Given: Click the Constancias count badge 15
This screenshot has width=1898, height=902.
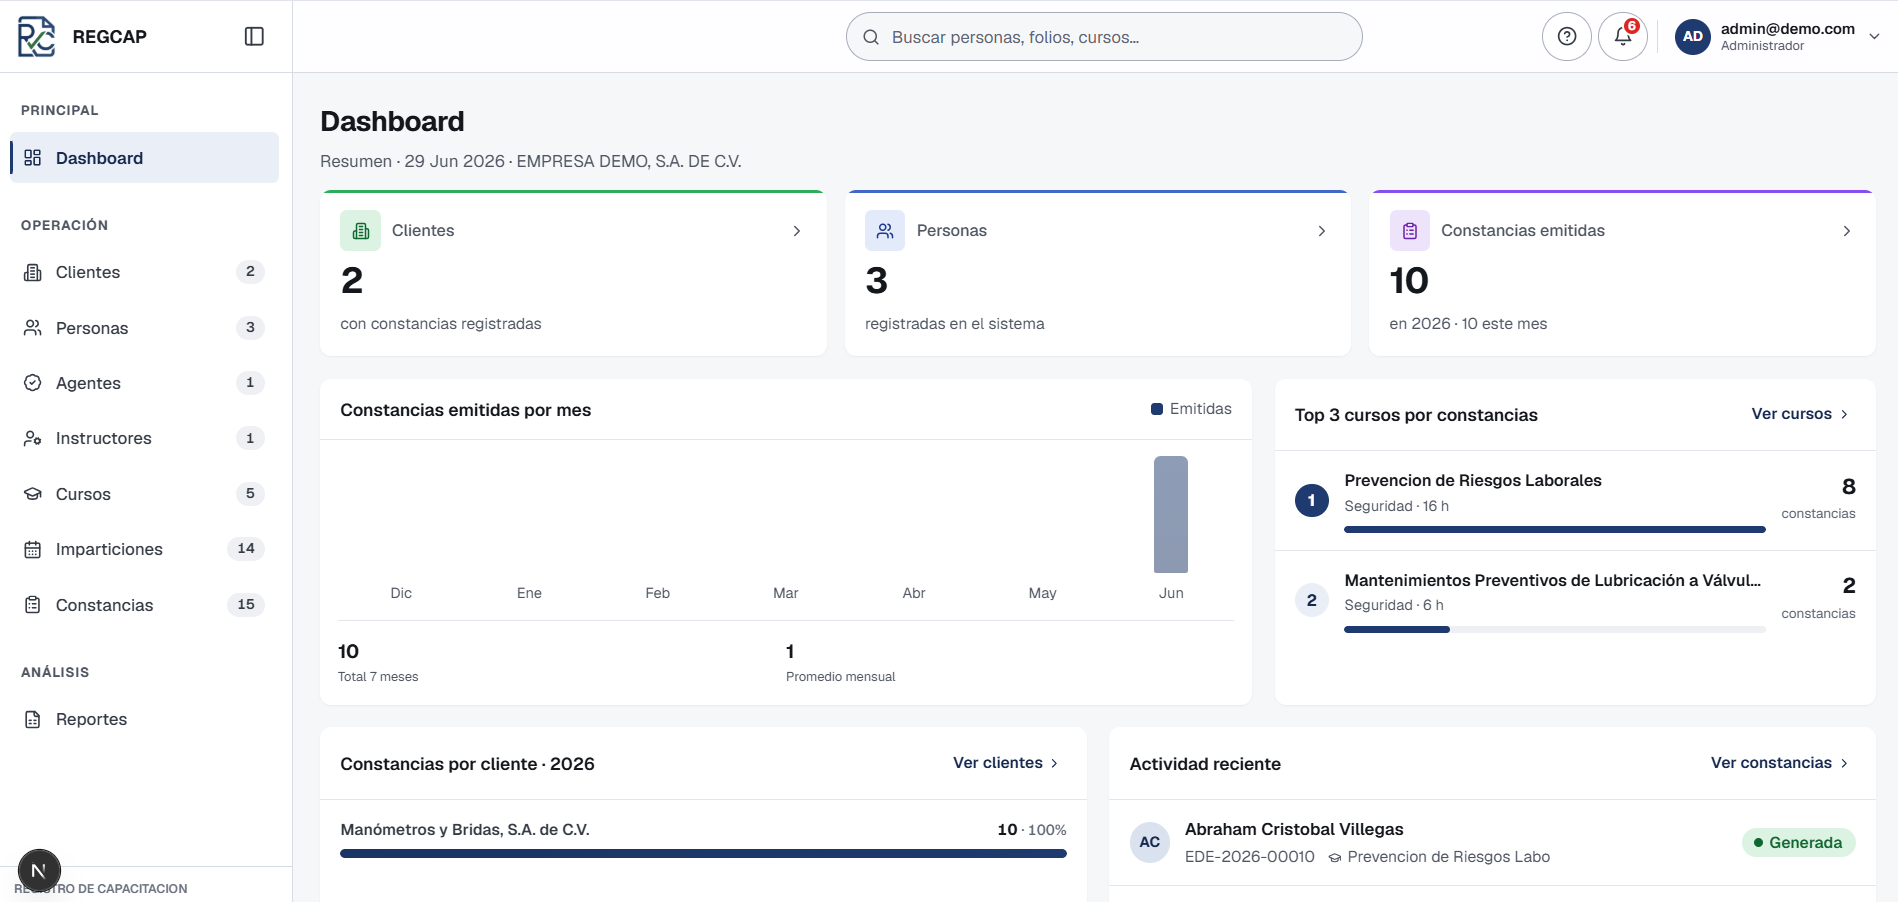Looking at the screenshot, I should click(246, 604).
